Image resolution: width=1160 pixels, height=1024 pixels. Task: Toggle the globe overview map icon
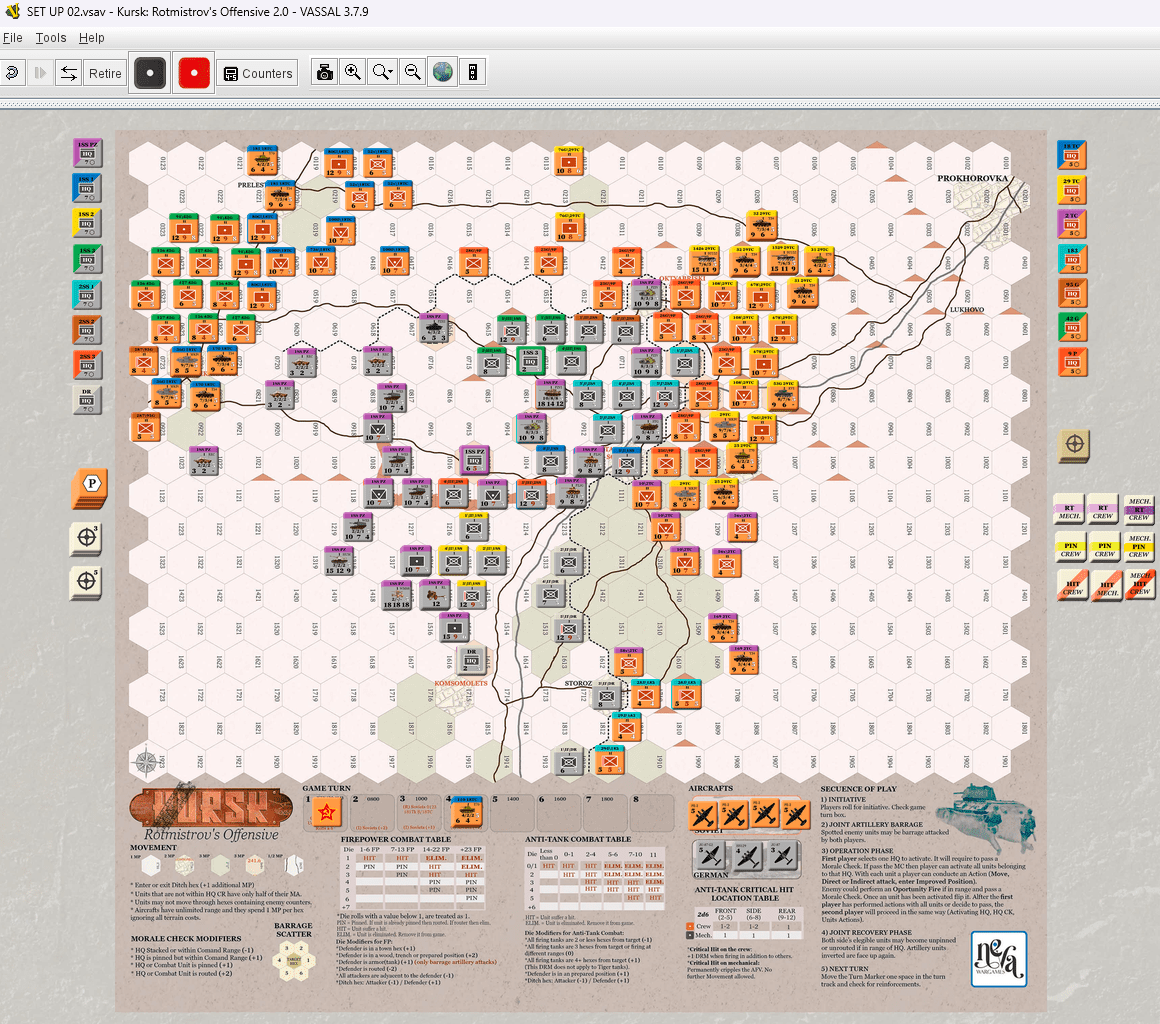442,72
